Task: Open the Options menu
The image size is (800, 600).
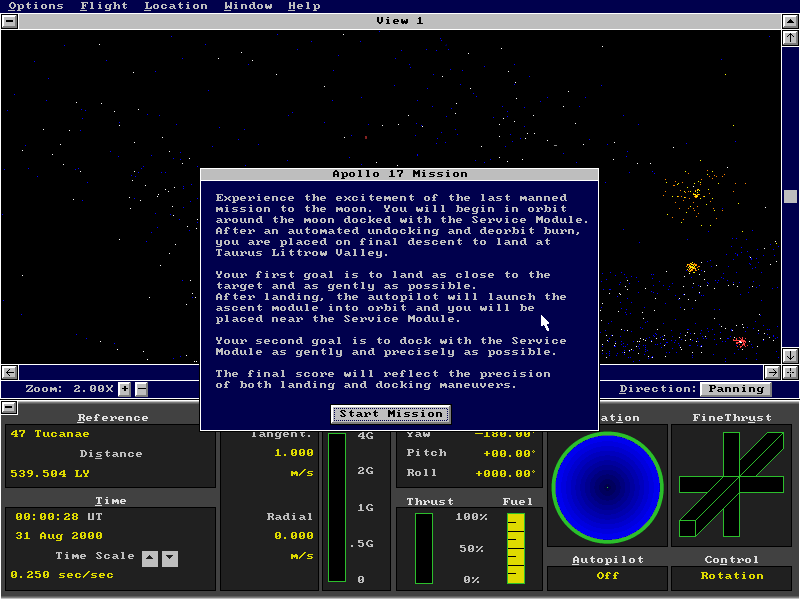Action: 36,6
